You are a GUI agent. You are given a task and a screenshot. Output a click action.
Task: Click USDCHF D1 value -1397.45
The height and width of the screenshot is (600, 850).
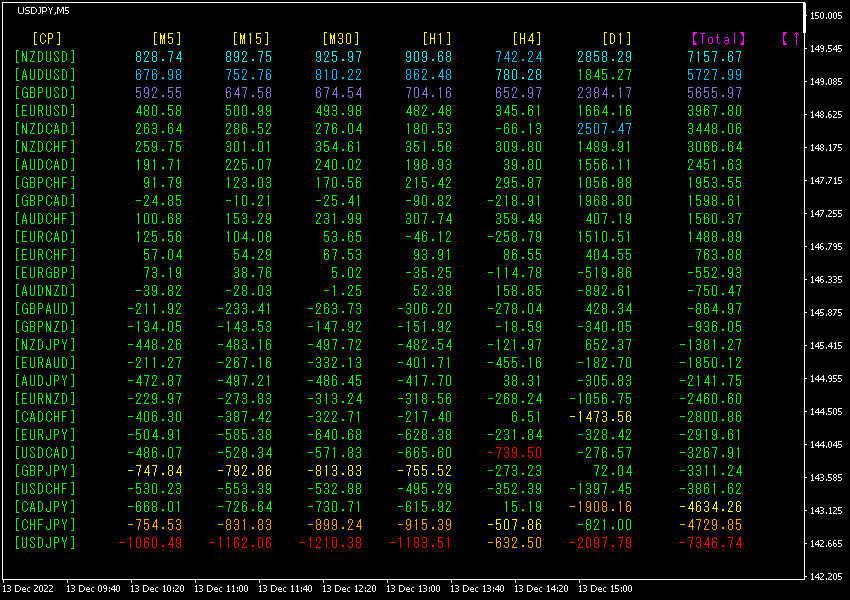pyautogui.click(x=601, y=489)
